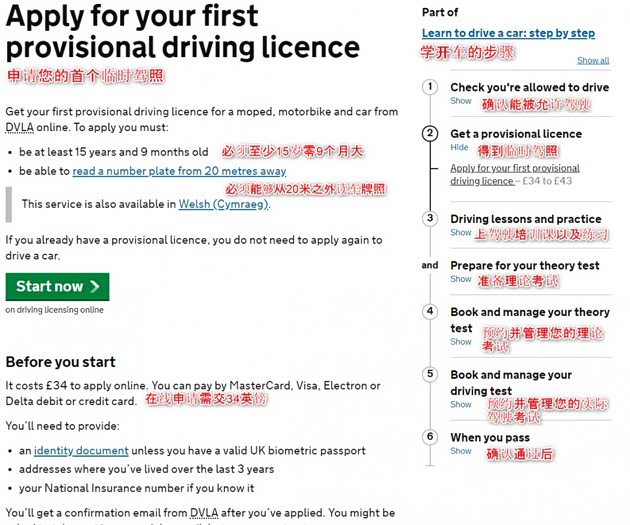Expand 'Book and manage your driving test'
The image size is (630, 525).
pos(460,405)
